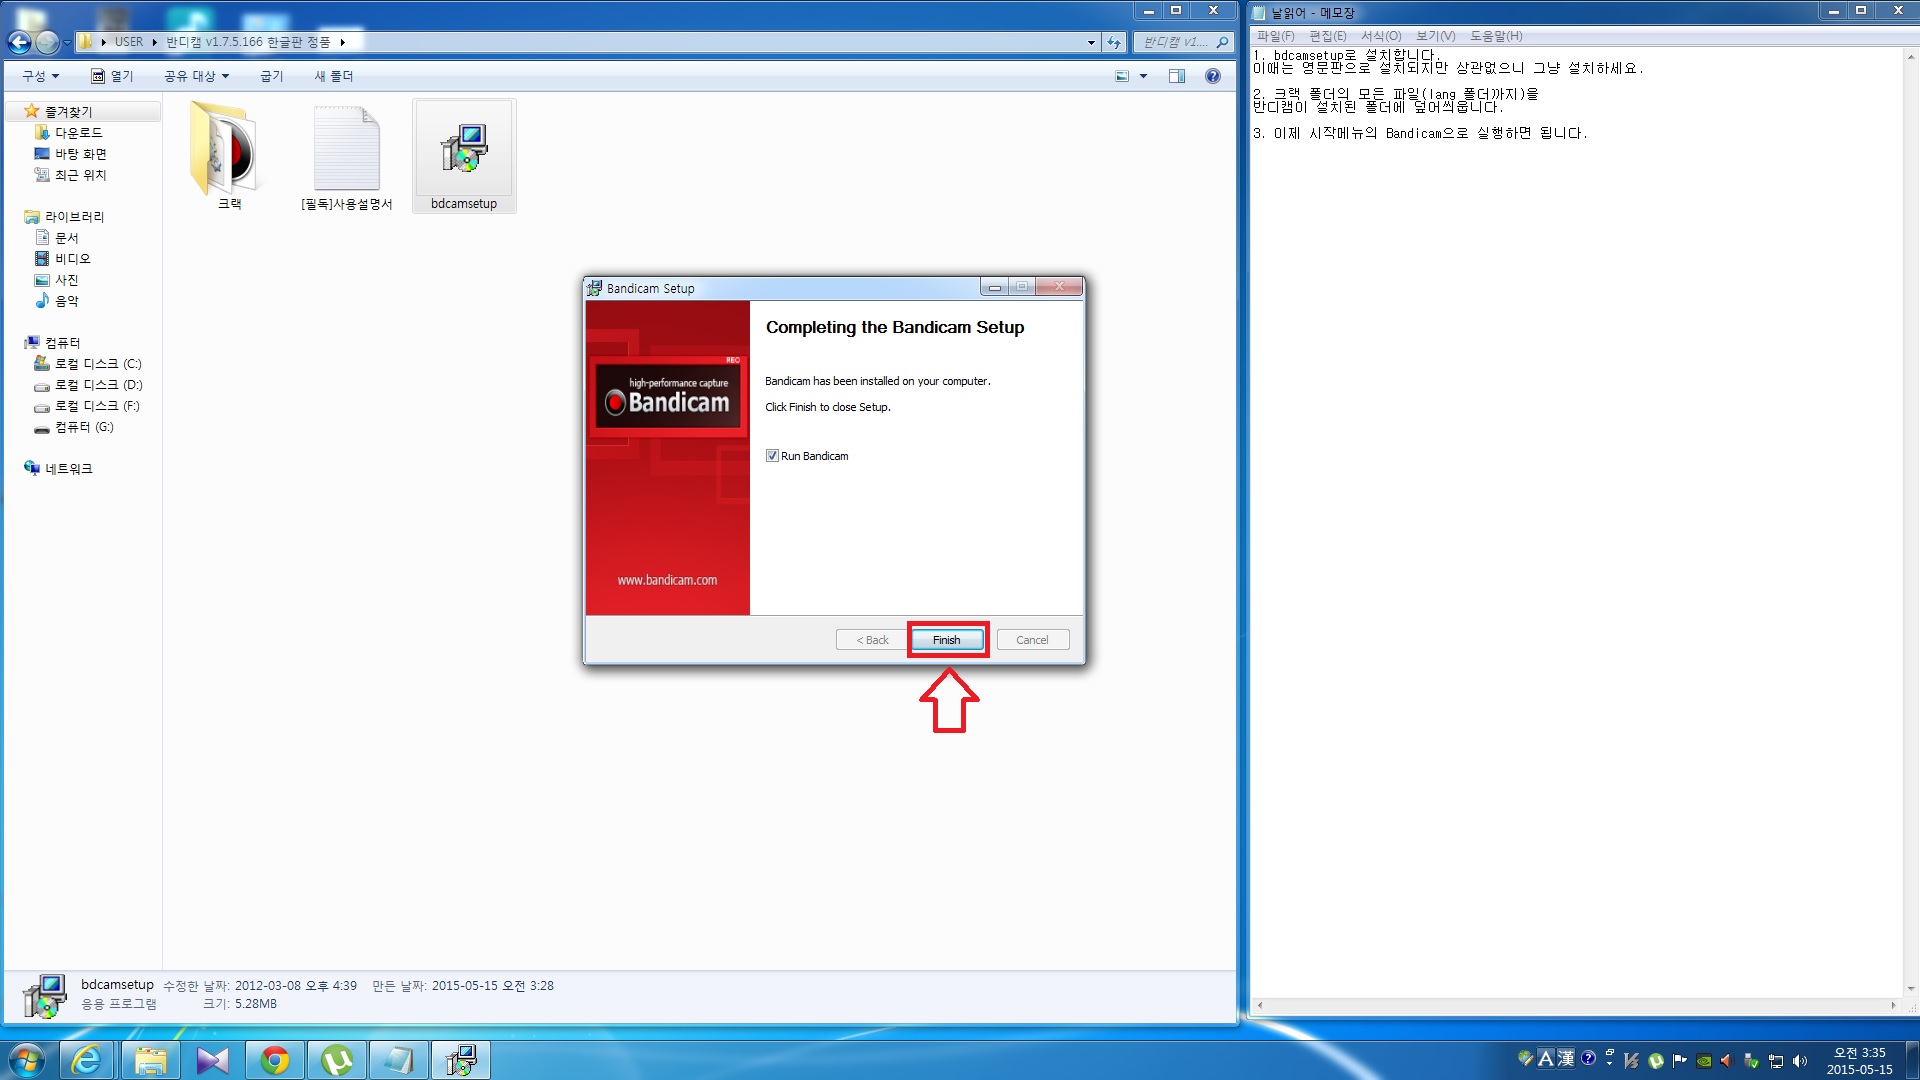Open Google Chrome from taskbar
Screen dimensions: 1920x1080
point(274,1060)
